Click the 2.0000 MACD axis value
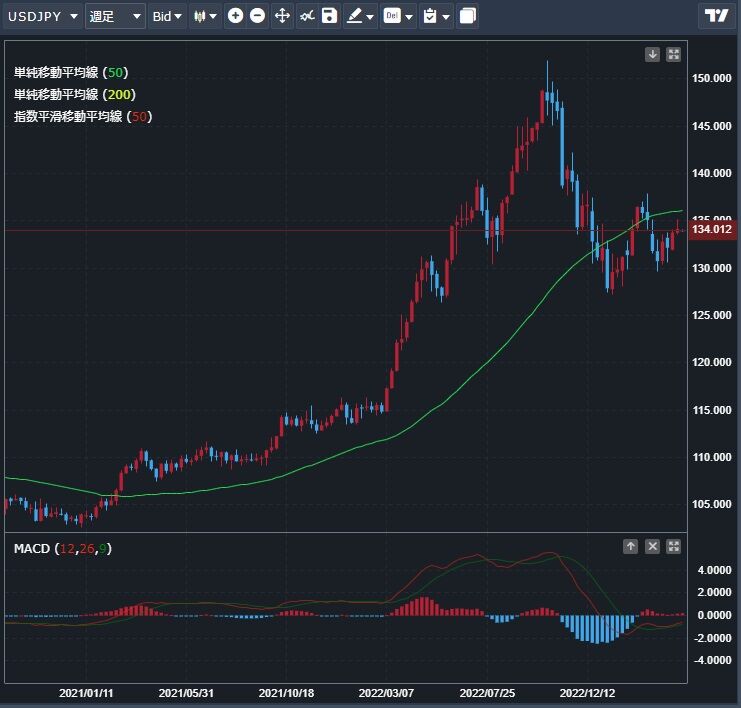741x708 pixels. point(714,592)
